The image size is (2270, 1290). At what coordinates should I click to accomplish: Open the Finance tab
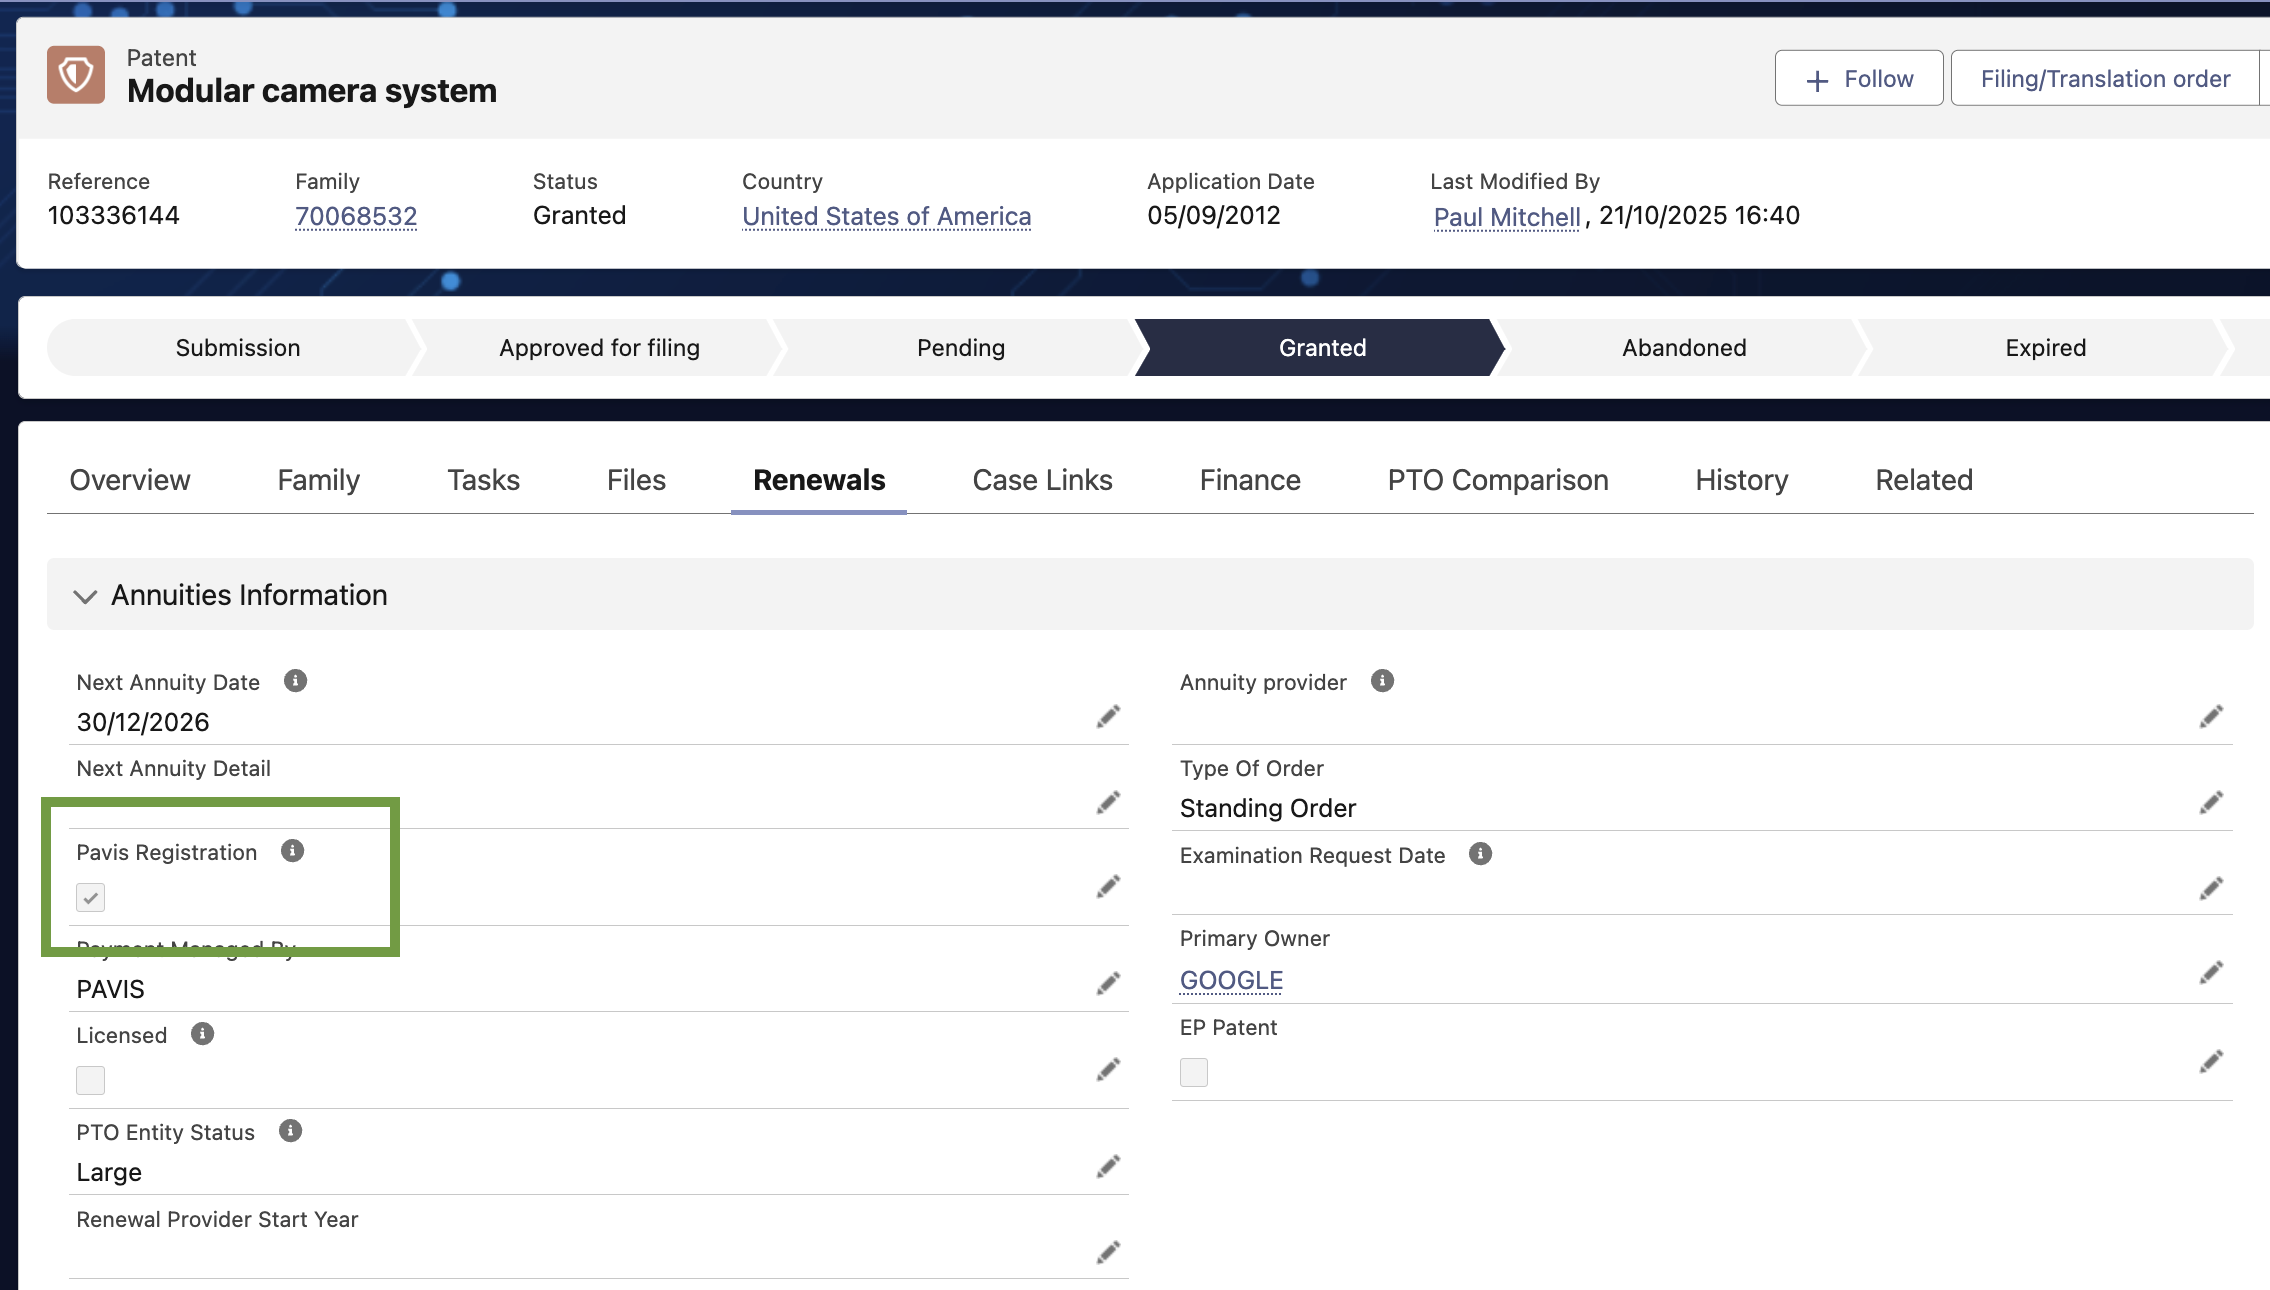(x=1249, y=480)
